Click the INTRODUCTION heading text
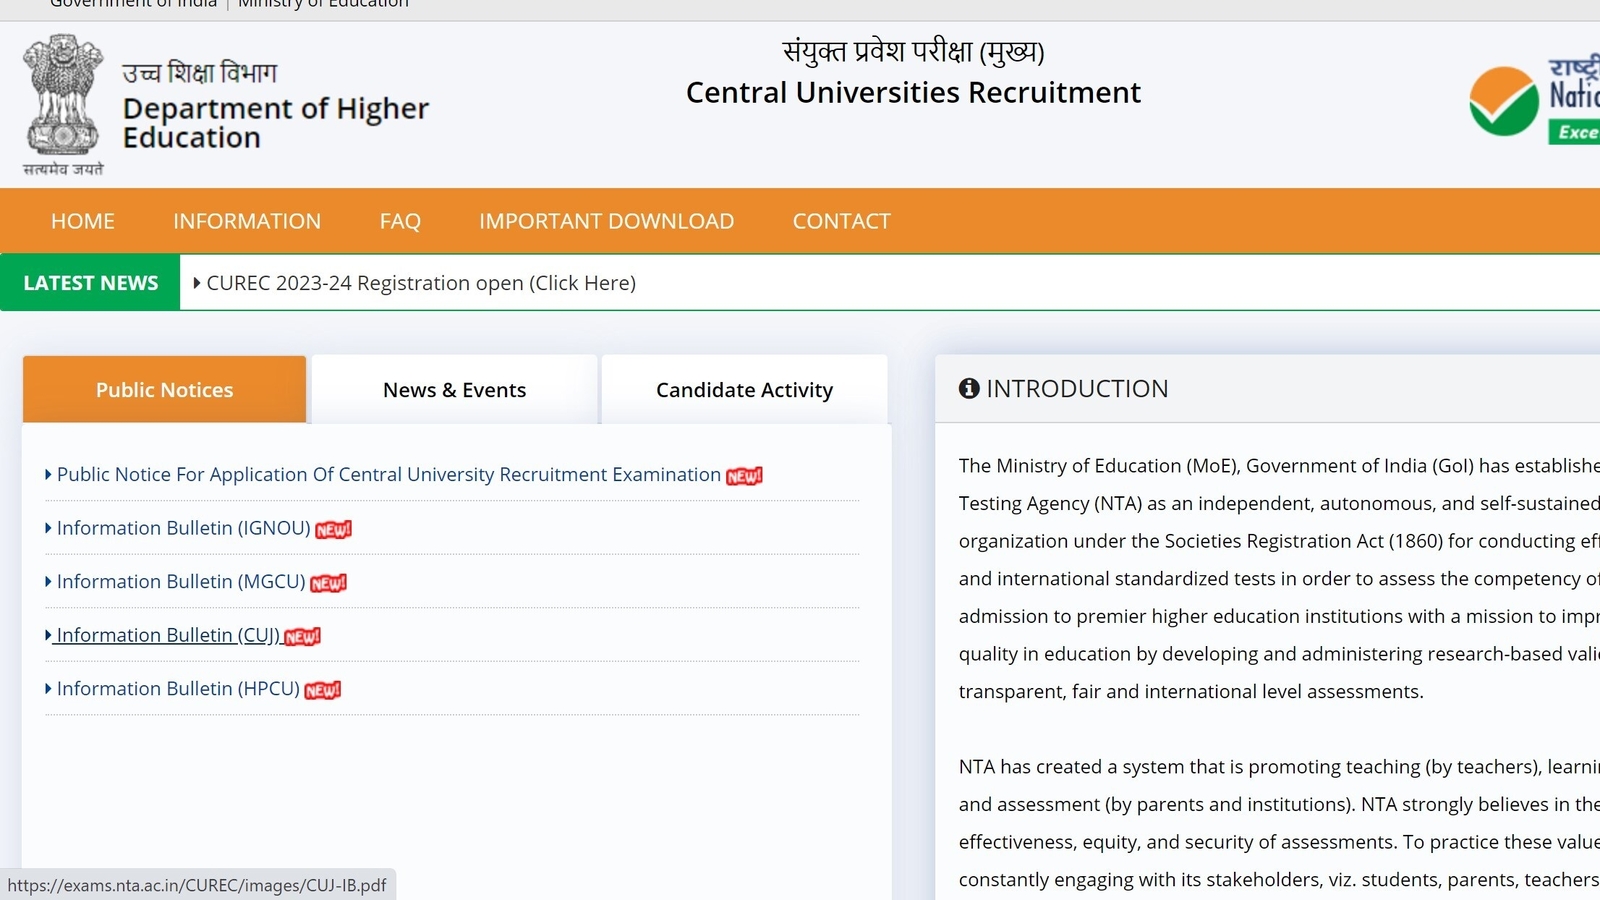The image size is (1600, 900). tap(1077, 388)
